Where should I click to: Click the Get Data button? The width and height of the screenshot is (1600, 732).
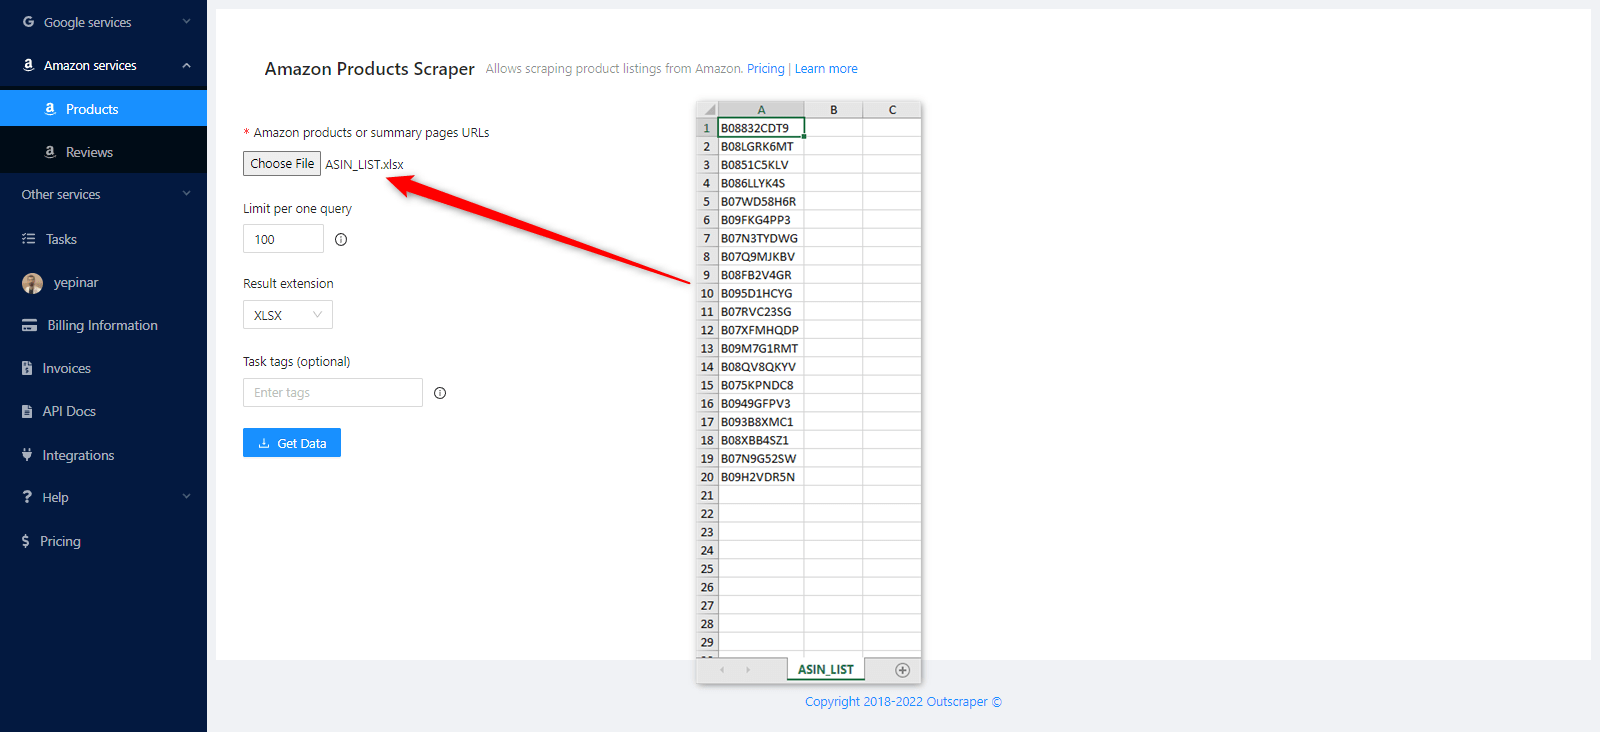(292, 443)
